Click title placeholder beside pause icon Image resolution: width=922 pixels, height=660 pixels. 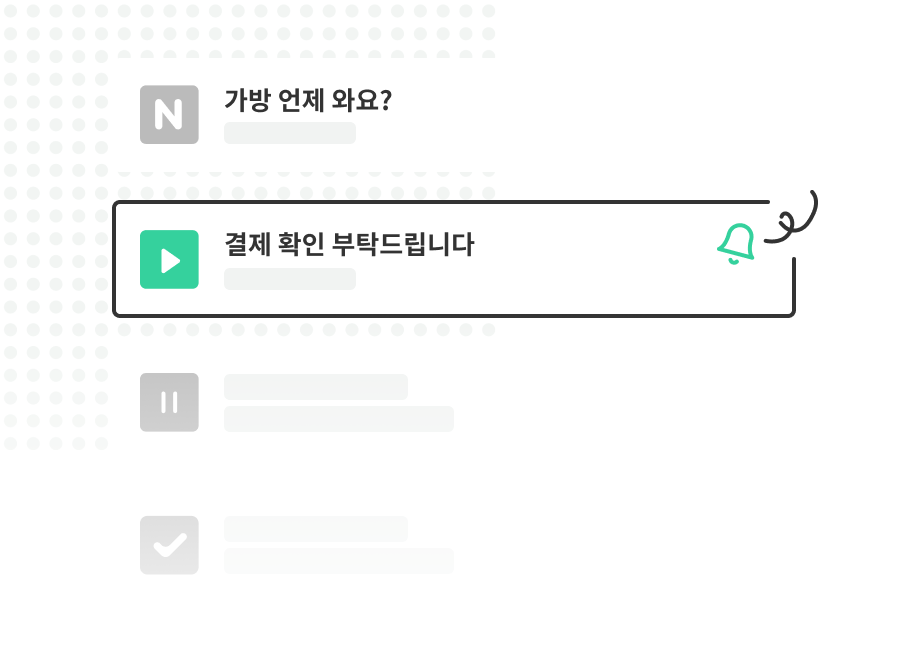316,387
